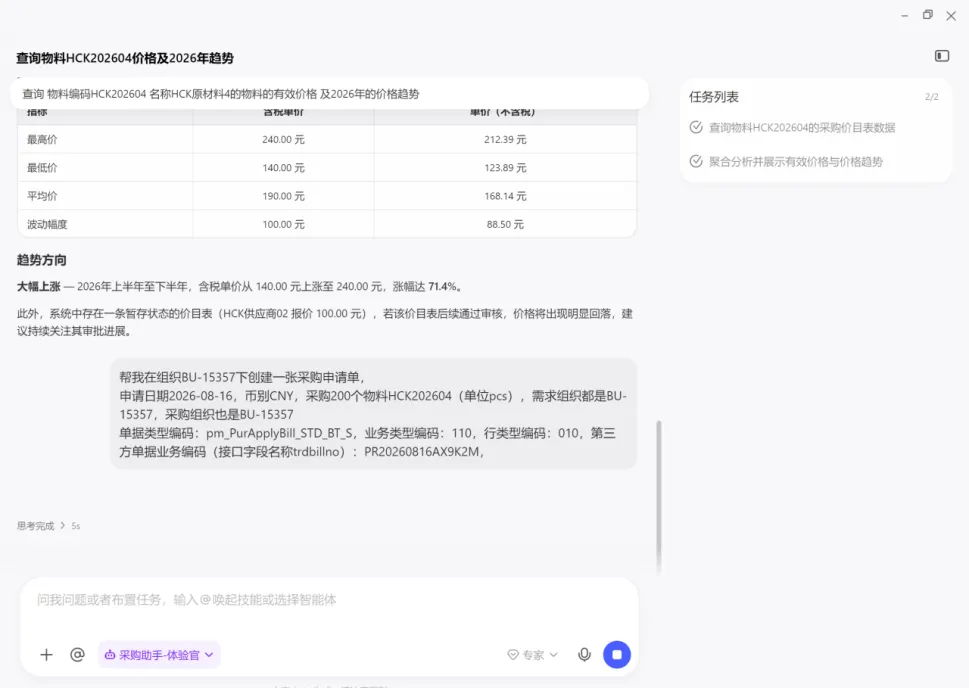The height and width of the screenshot is (688, 969).
Task: Open the 采购助手-体验官 agent dropdown
Action: (x=159, y=655)
